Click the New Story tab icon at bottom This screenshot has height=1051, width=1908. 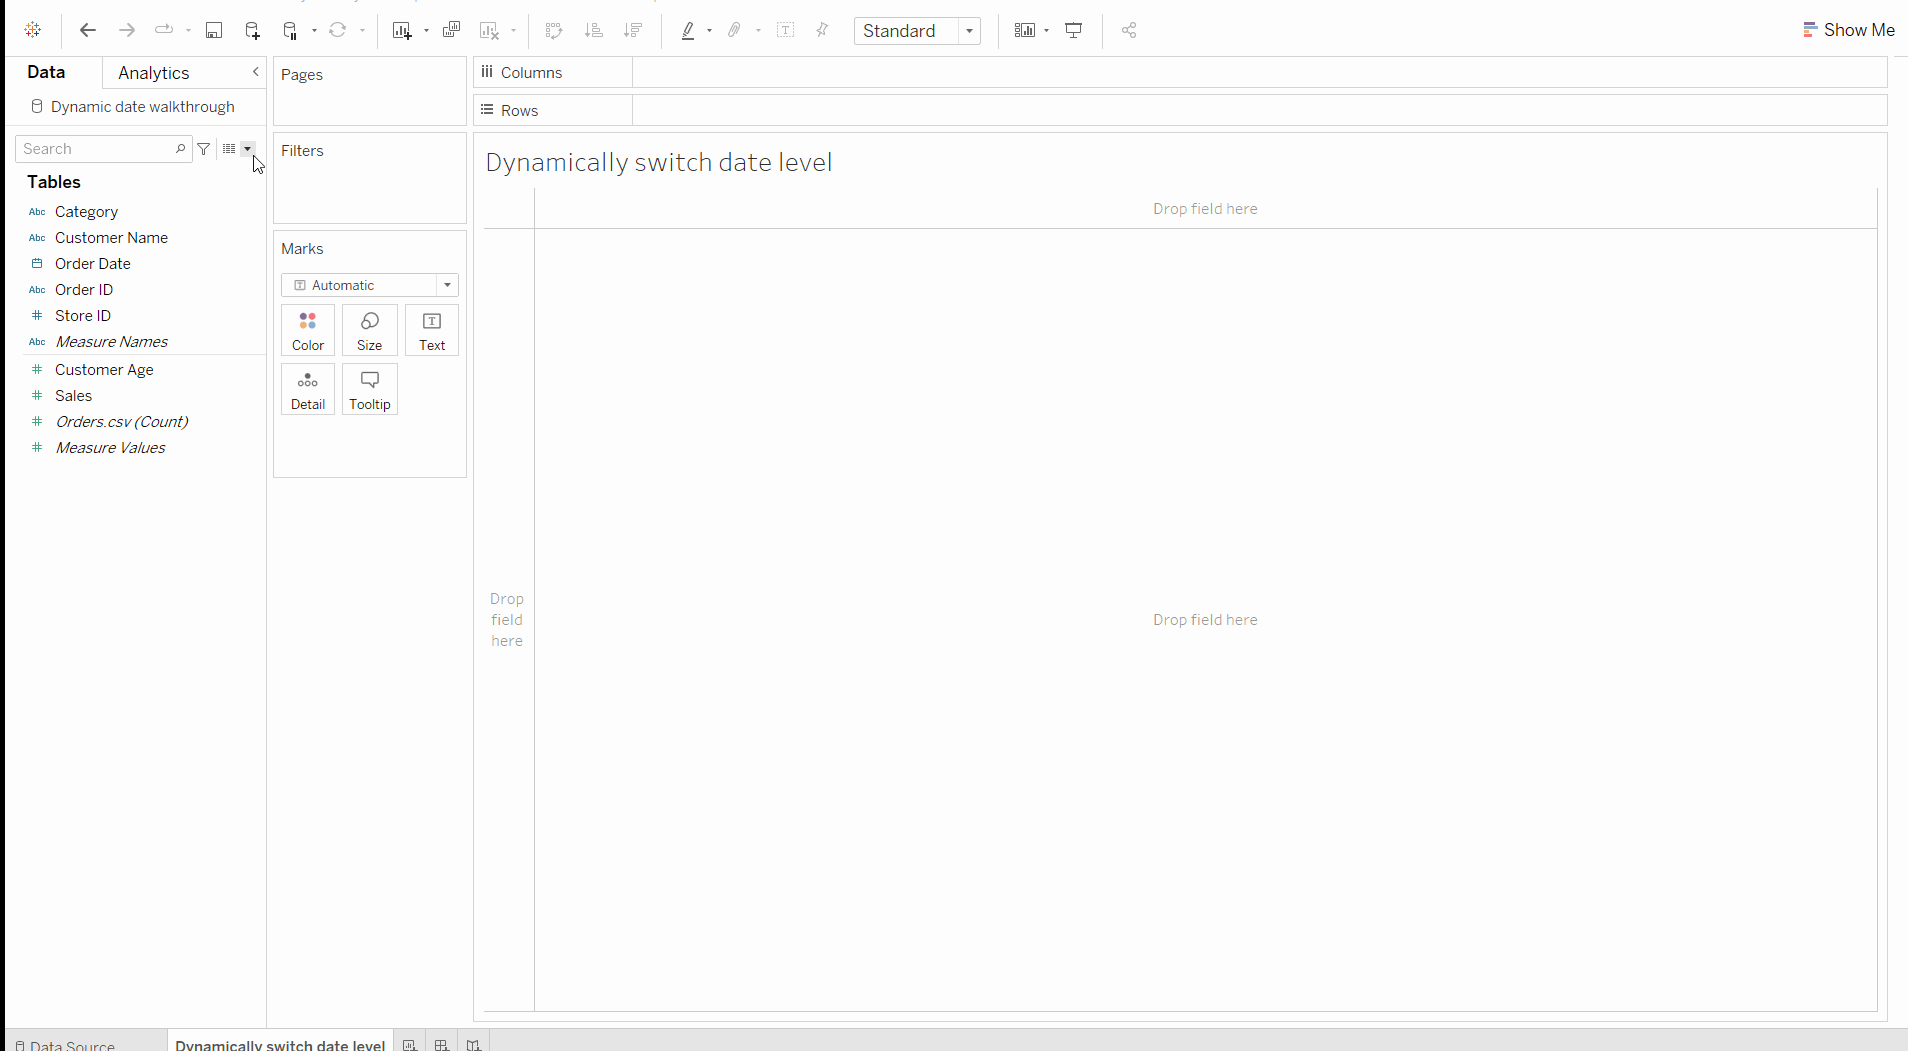pyautogui.click(x=474, y=1044)
